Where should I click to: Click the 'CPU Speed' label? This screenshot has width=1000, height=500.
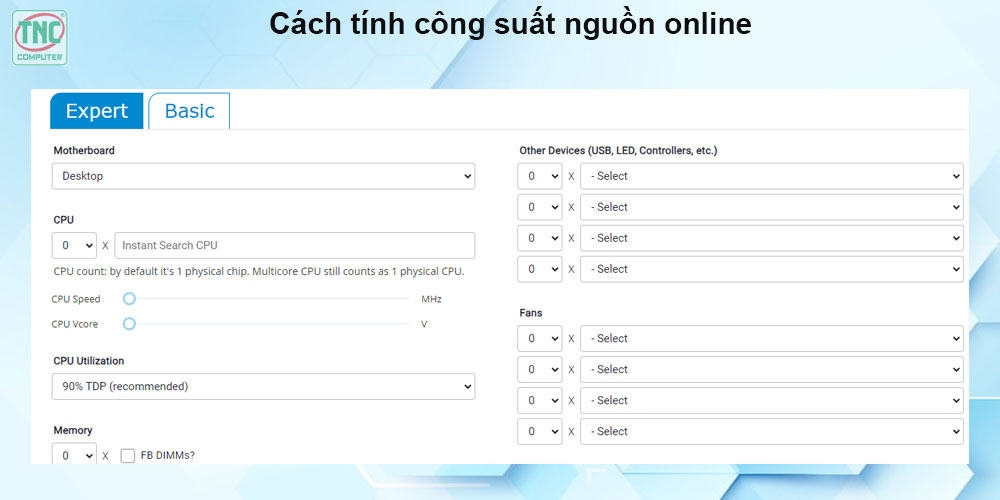(x=76, y=299)
